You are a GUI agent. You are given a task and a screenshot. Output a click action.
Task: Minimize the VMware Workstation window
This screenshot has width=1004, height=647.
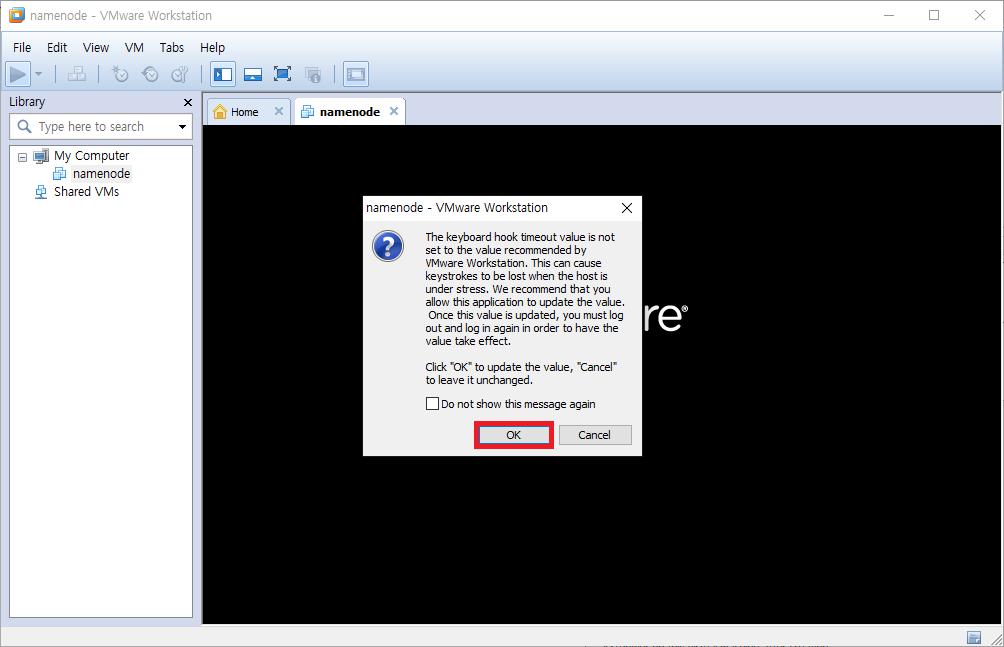889,15
